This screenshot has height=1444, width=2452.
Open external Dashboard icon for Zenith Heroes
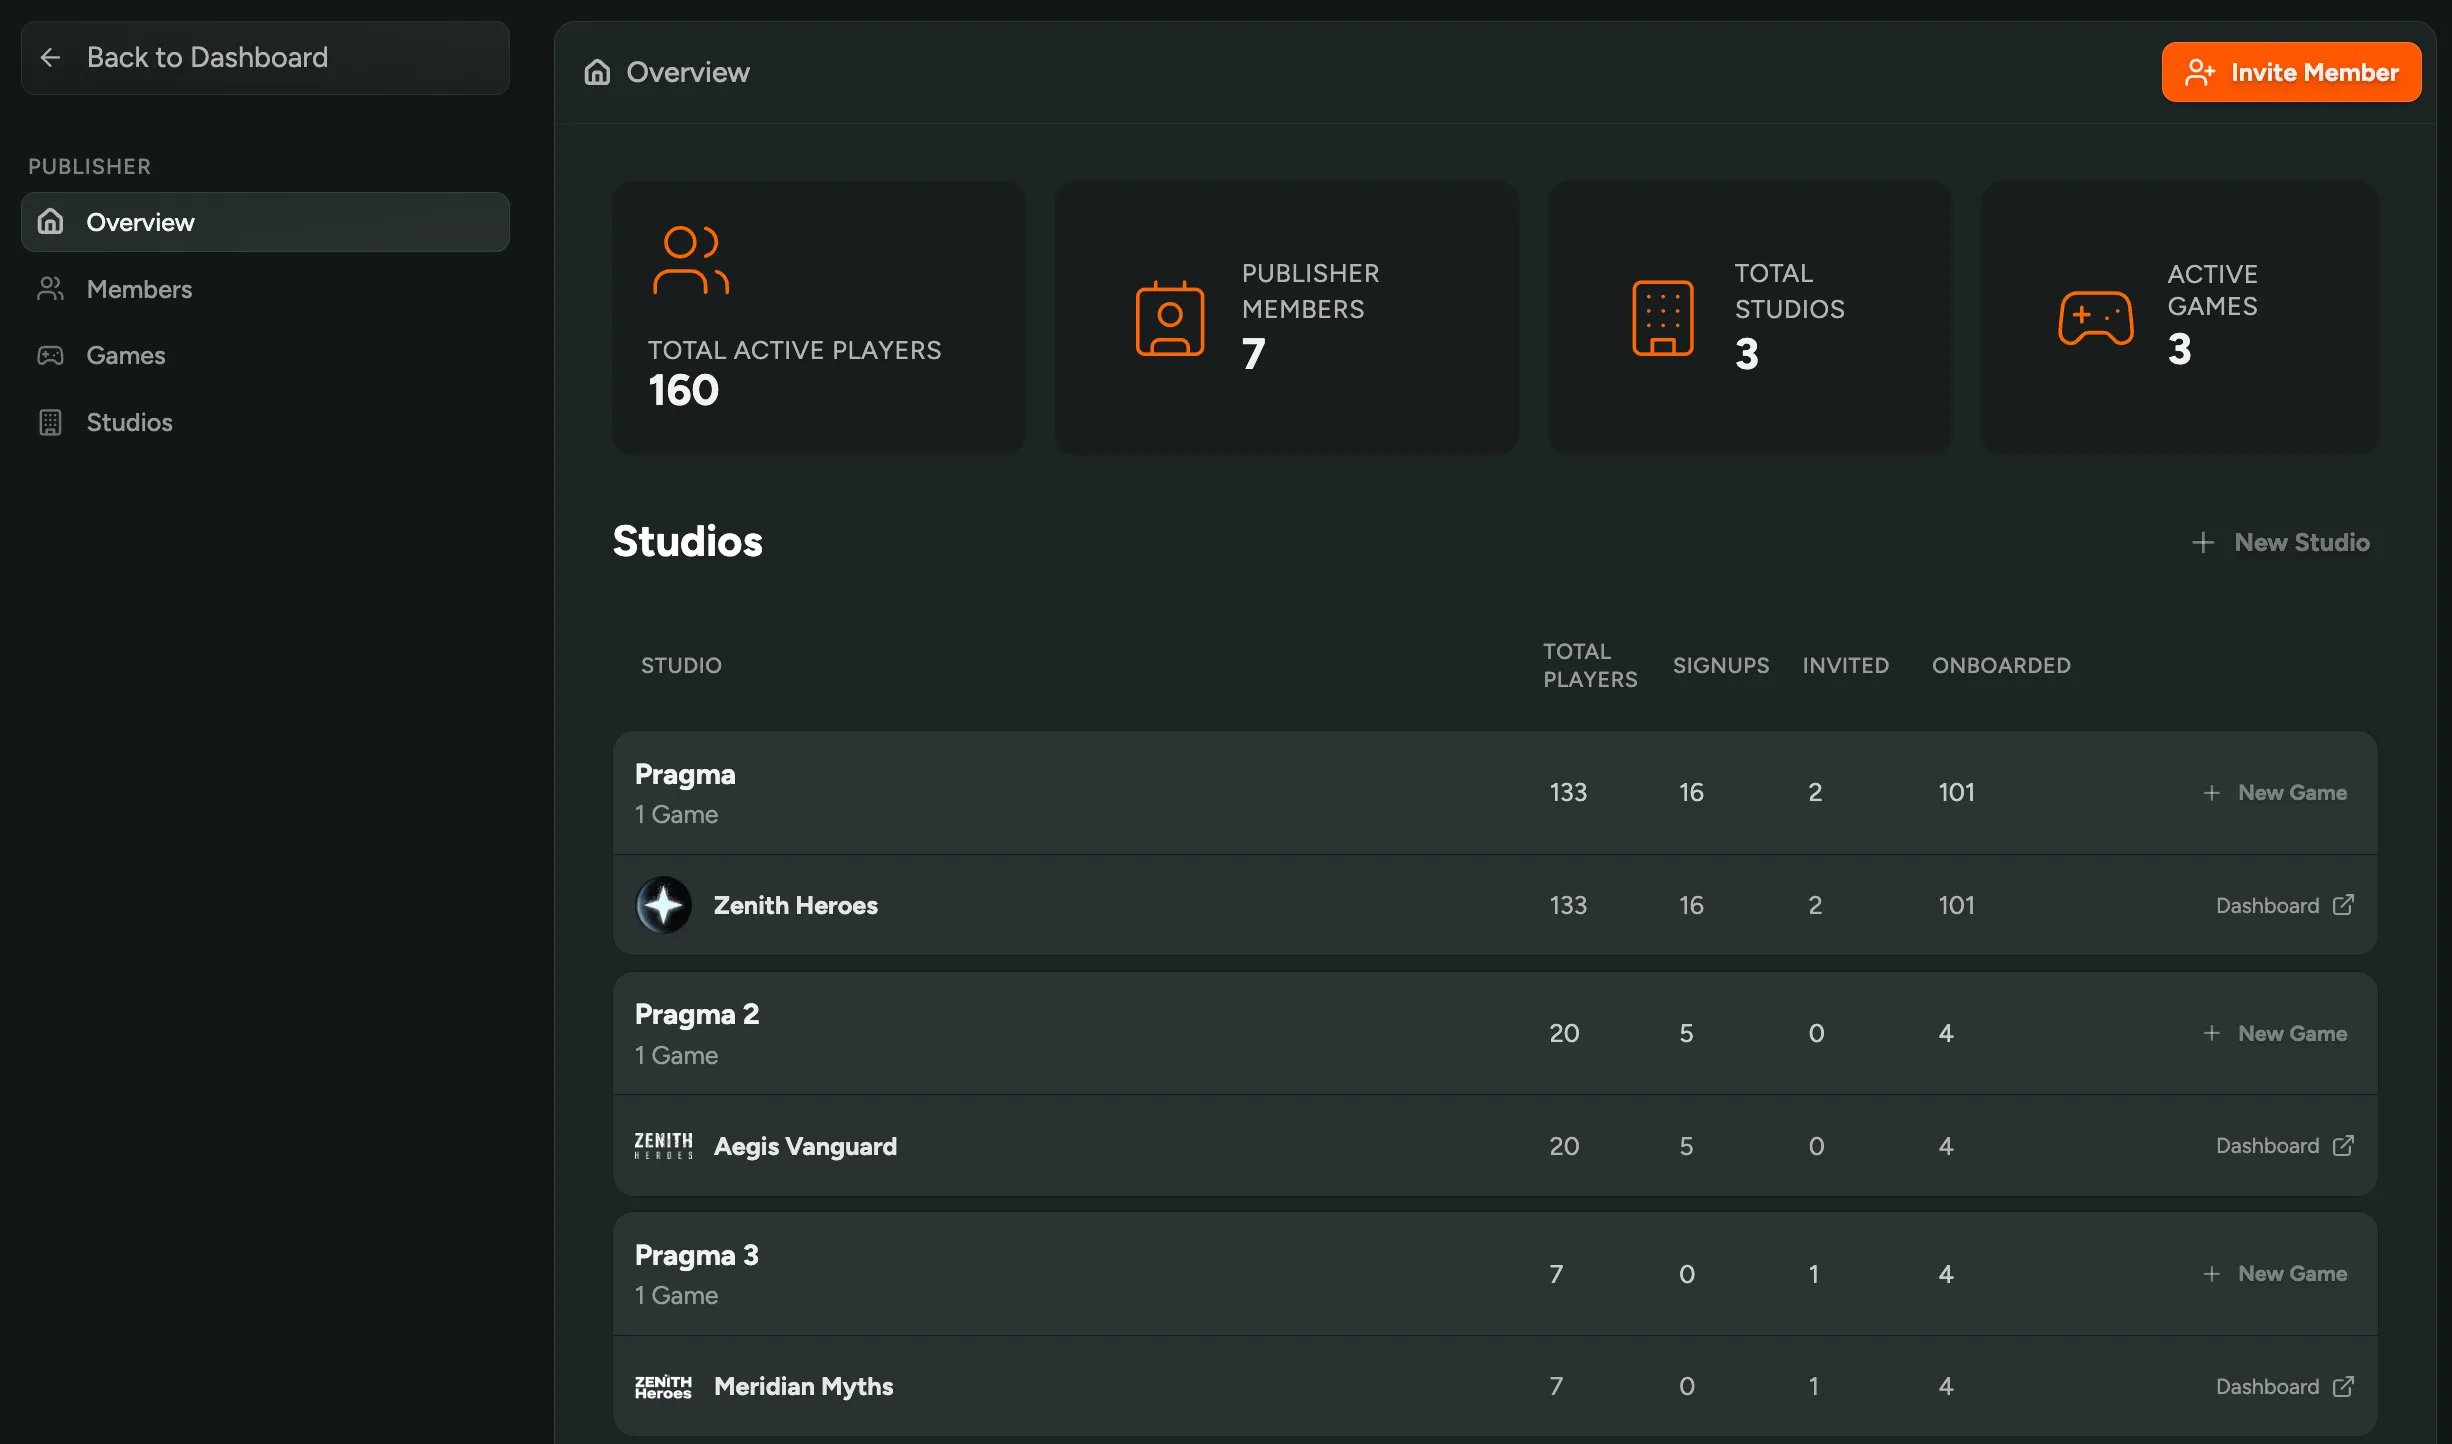[x=2343, y=905]
